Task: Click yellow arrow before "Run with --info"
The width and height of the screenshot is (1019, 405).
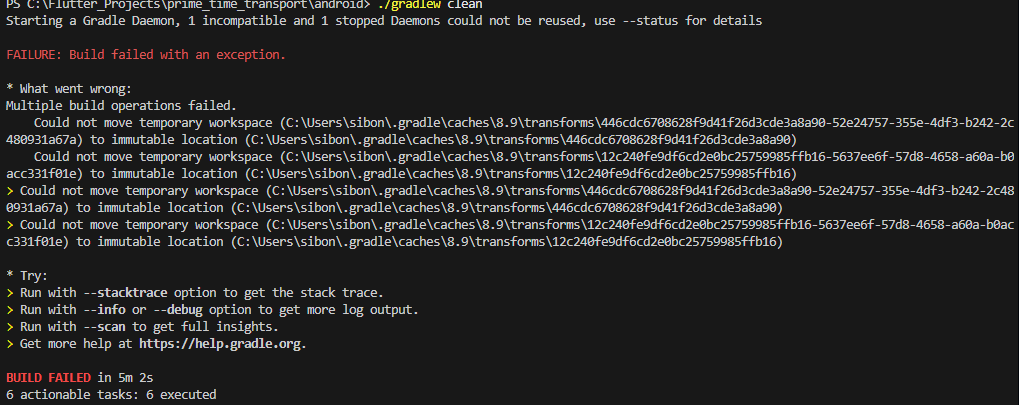Action: 9,309
